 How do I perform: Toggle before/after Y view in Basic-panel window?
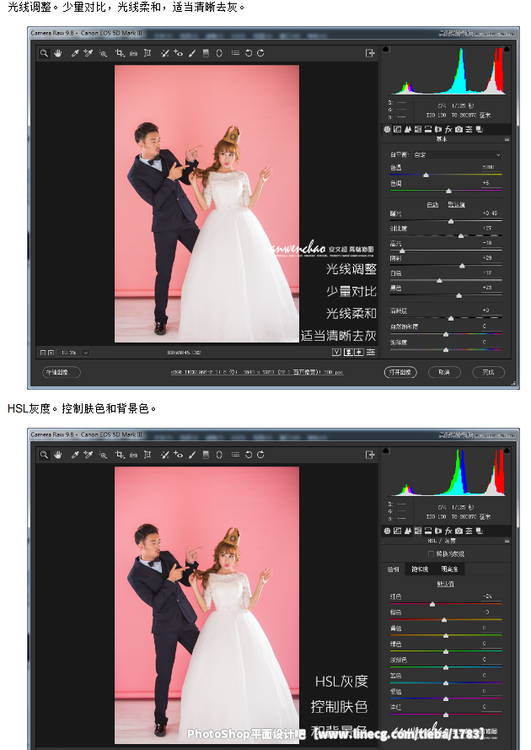point(337,352)
